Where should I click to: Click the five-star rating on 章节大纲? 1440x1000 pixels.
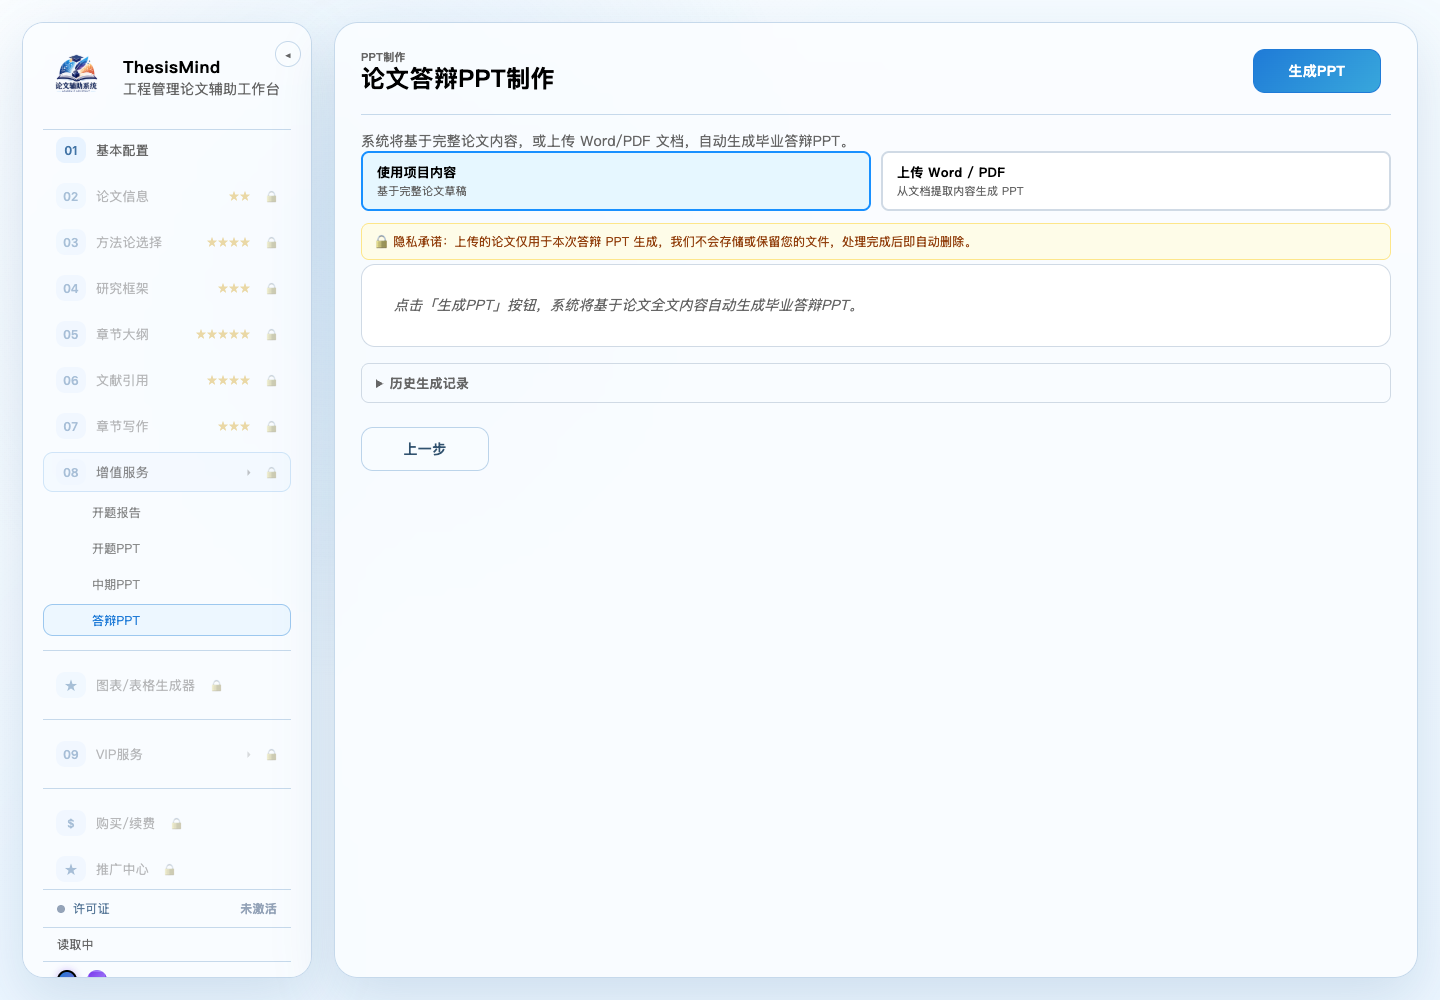[x=223, y=335]
